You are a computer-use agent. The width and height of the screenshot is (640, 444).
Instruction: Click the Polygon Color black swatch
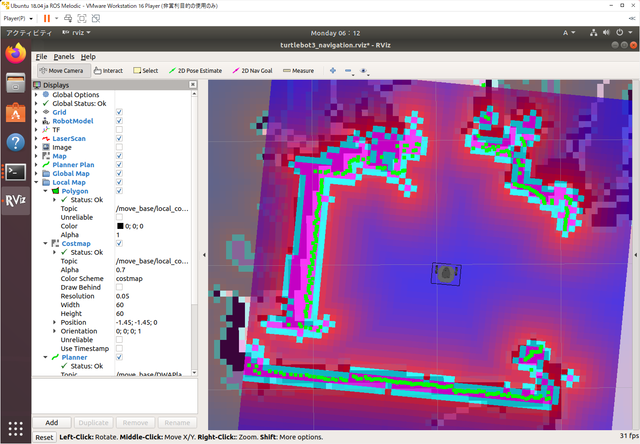[x=120, y=226]
